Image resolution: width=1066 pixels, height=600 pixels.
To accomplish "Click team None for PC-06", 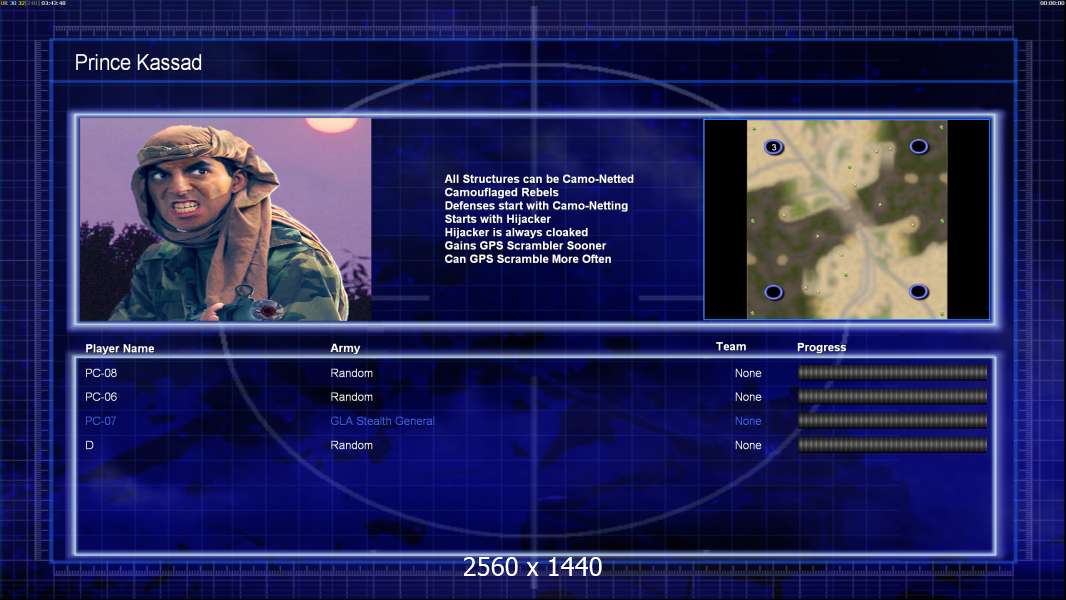I will (x=748, y=397).
